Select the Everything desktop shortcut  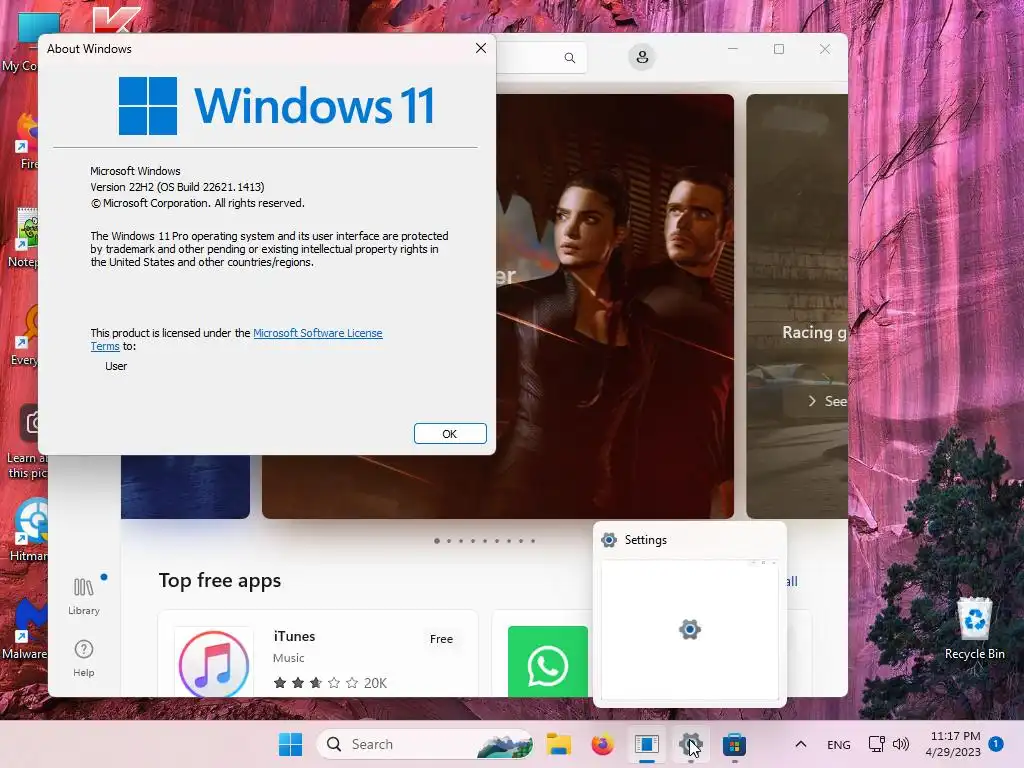25,336
